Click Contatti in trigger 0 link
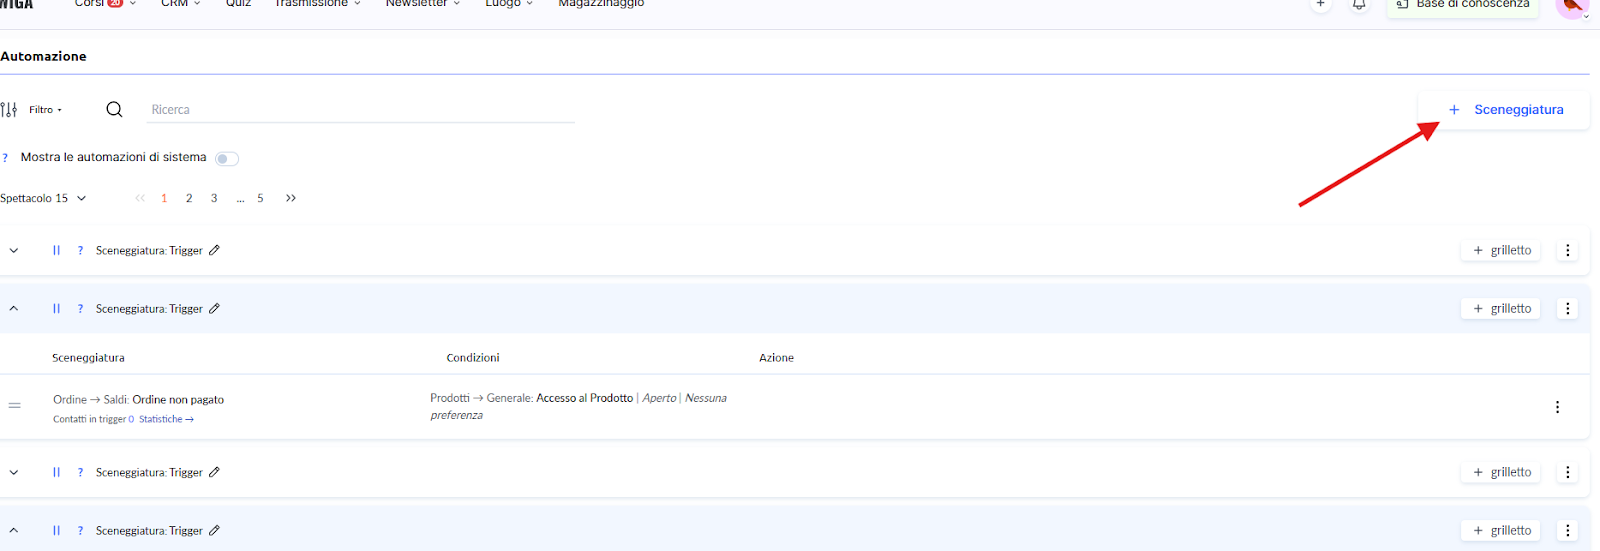Screen dimensions: 1600x551 point(93,420)
